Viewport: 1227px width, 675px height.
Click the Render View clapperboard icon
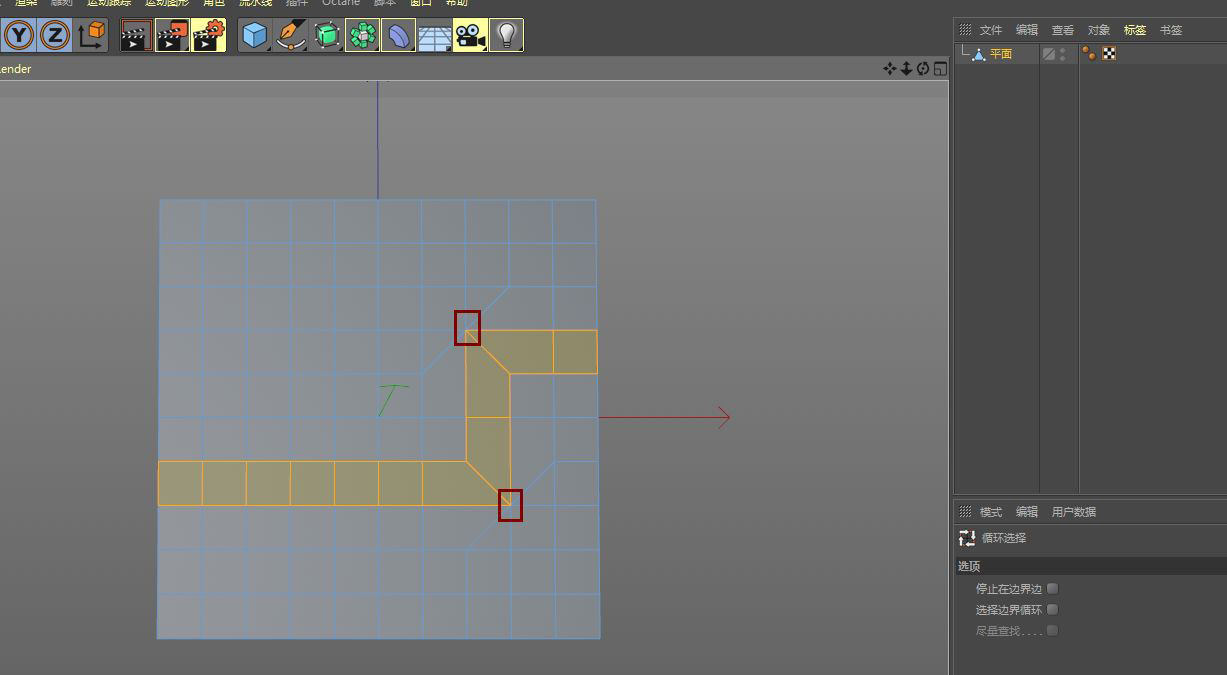136,36
